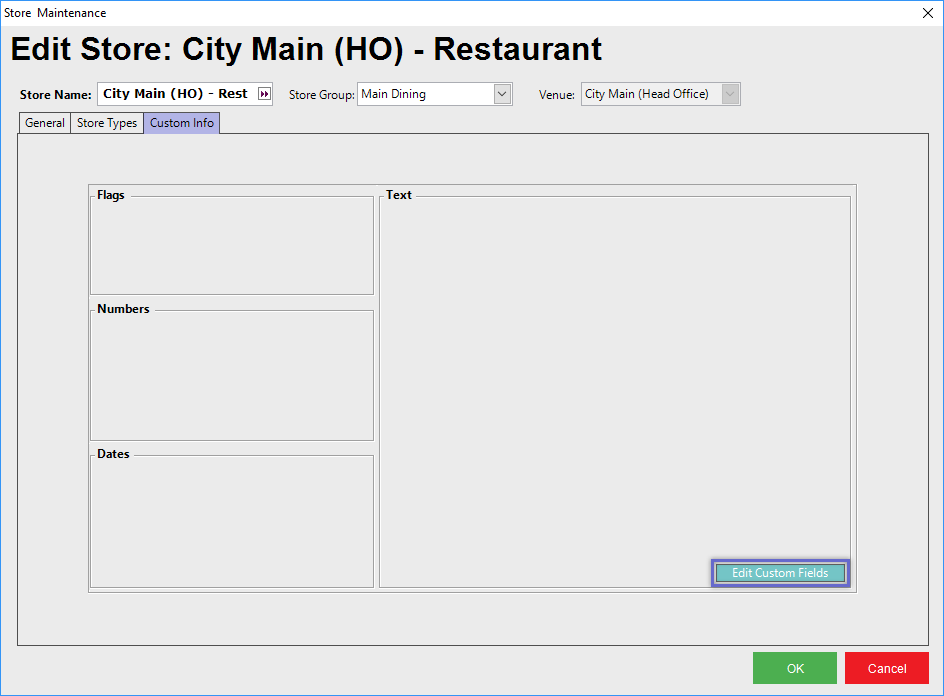Close the Store Maintenance window
This screenshot has width=944, height=696.
(x=926, y=13)
